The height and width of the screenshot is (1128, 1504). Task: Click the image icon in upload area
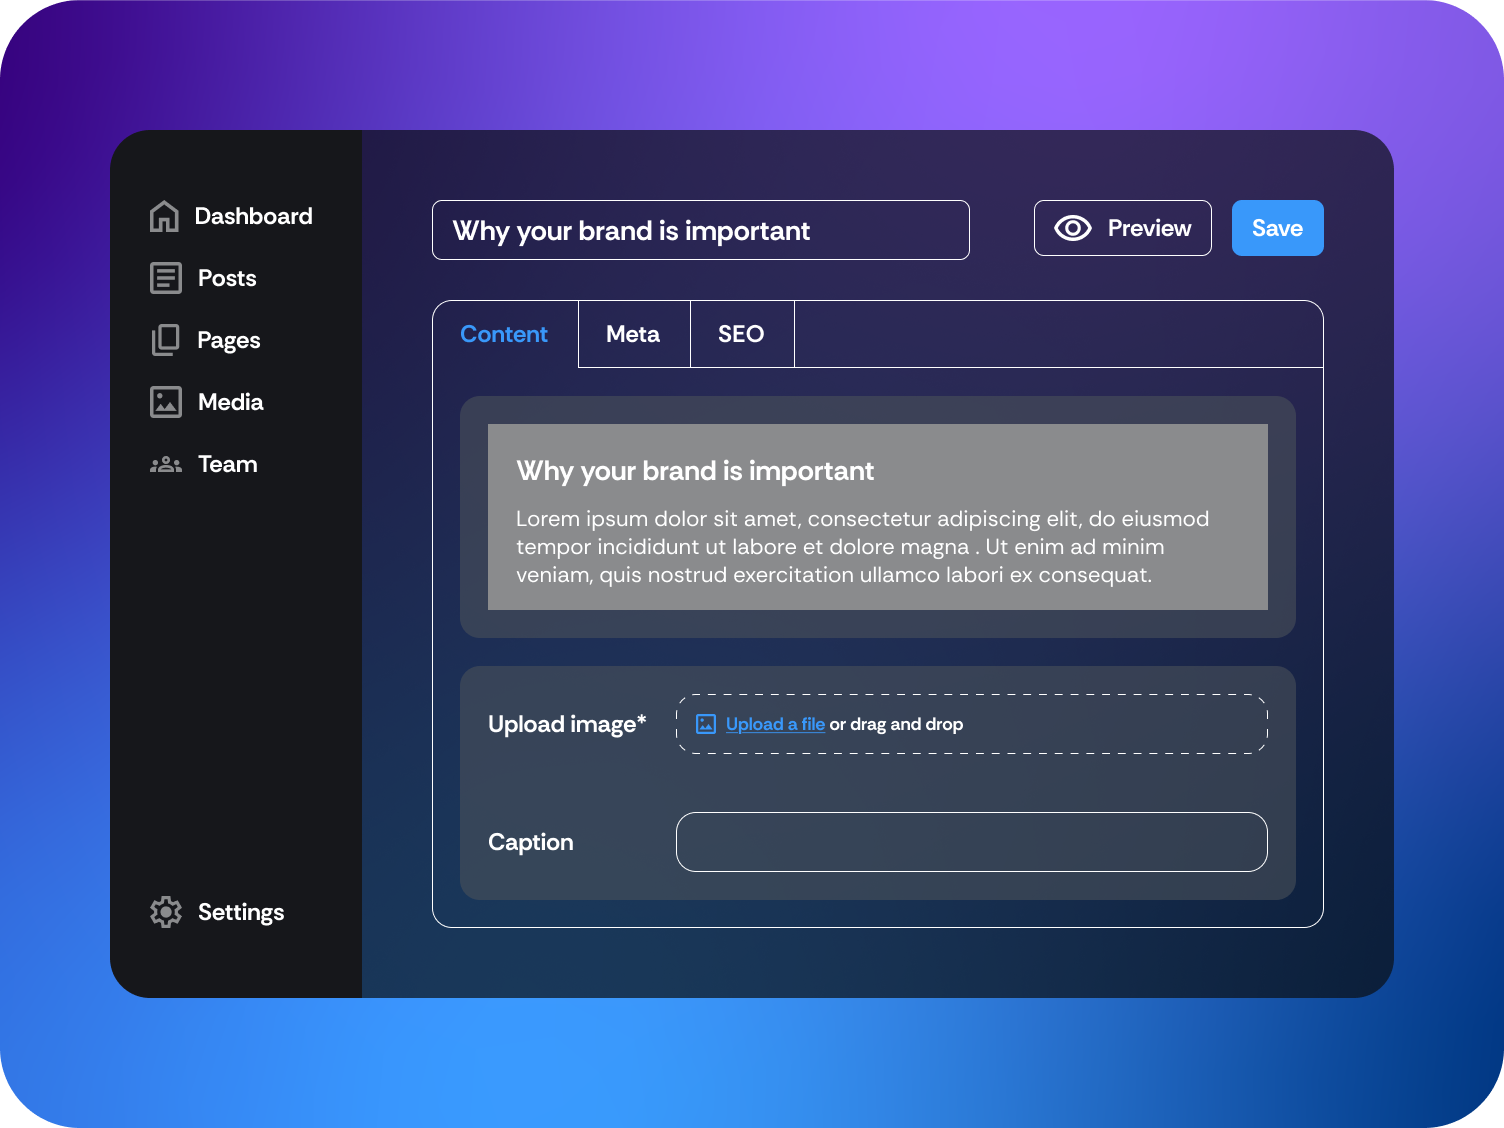706,724
